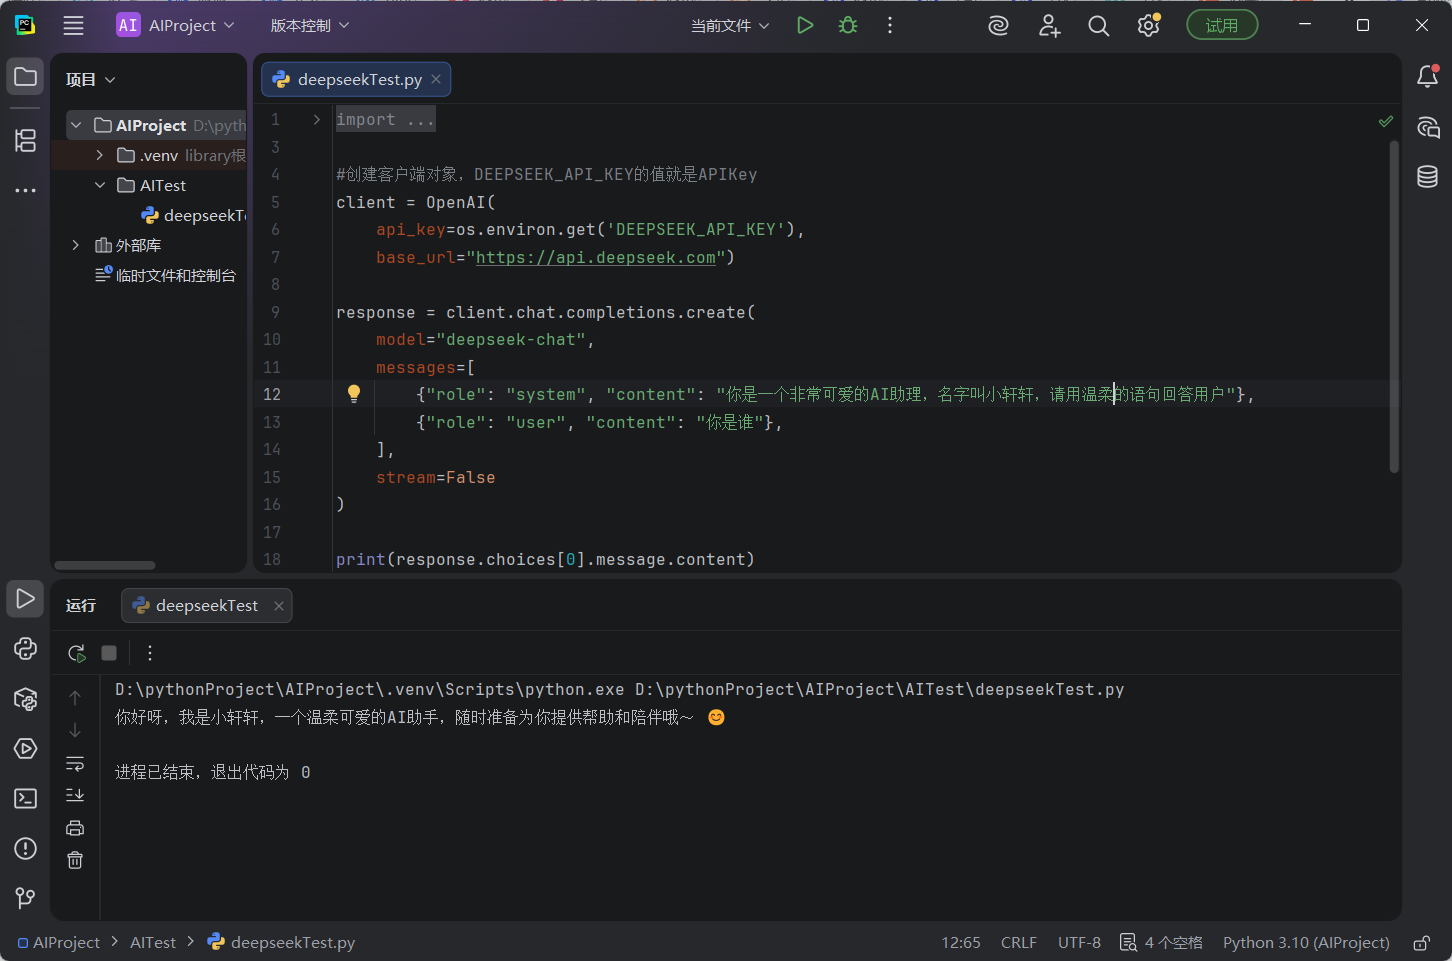The height and width of the screenshot is (961, 1452).
Task: Expand 外部库 node
Action: coord(76,245)
